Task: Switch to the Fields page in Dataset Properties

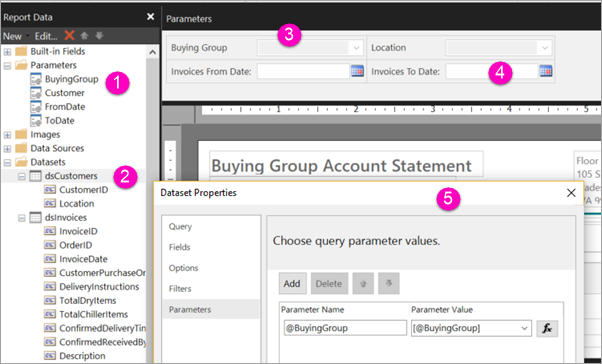Action: coord(180,247)
